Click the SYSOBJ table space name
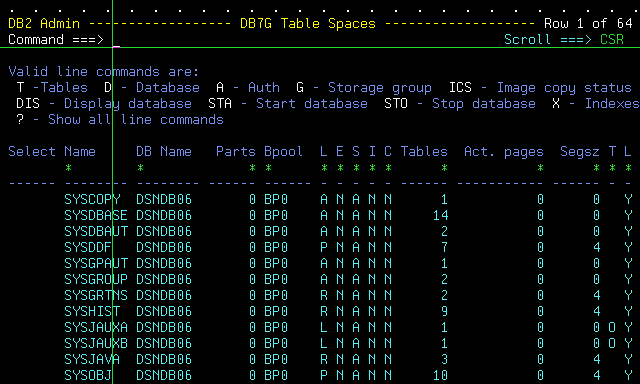Screen dimensions: 640x384 click(88, 375)
